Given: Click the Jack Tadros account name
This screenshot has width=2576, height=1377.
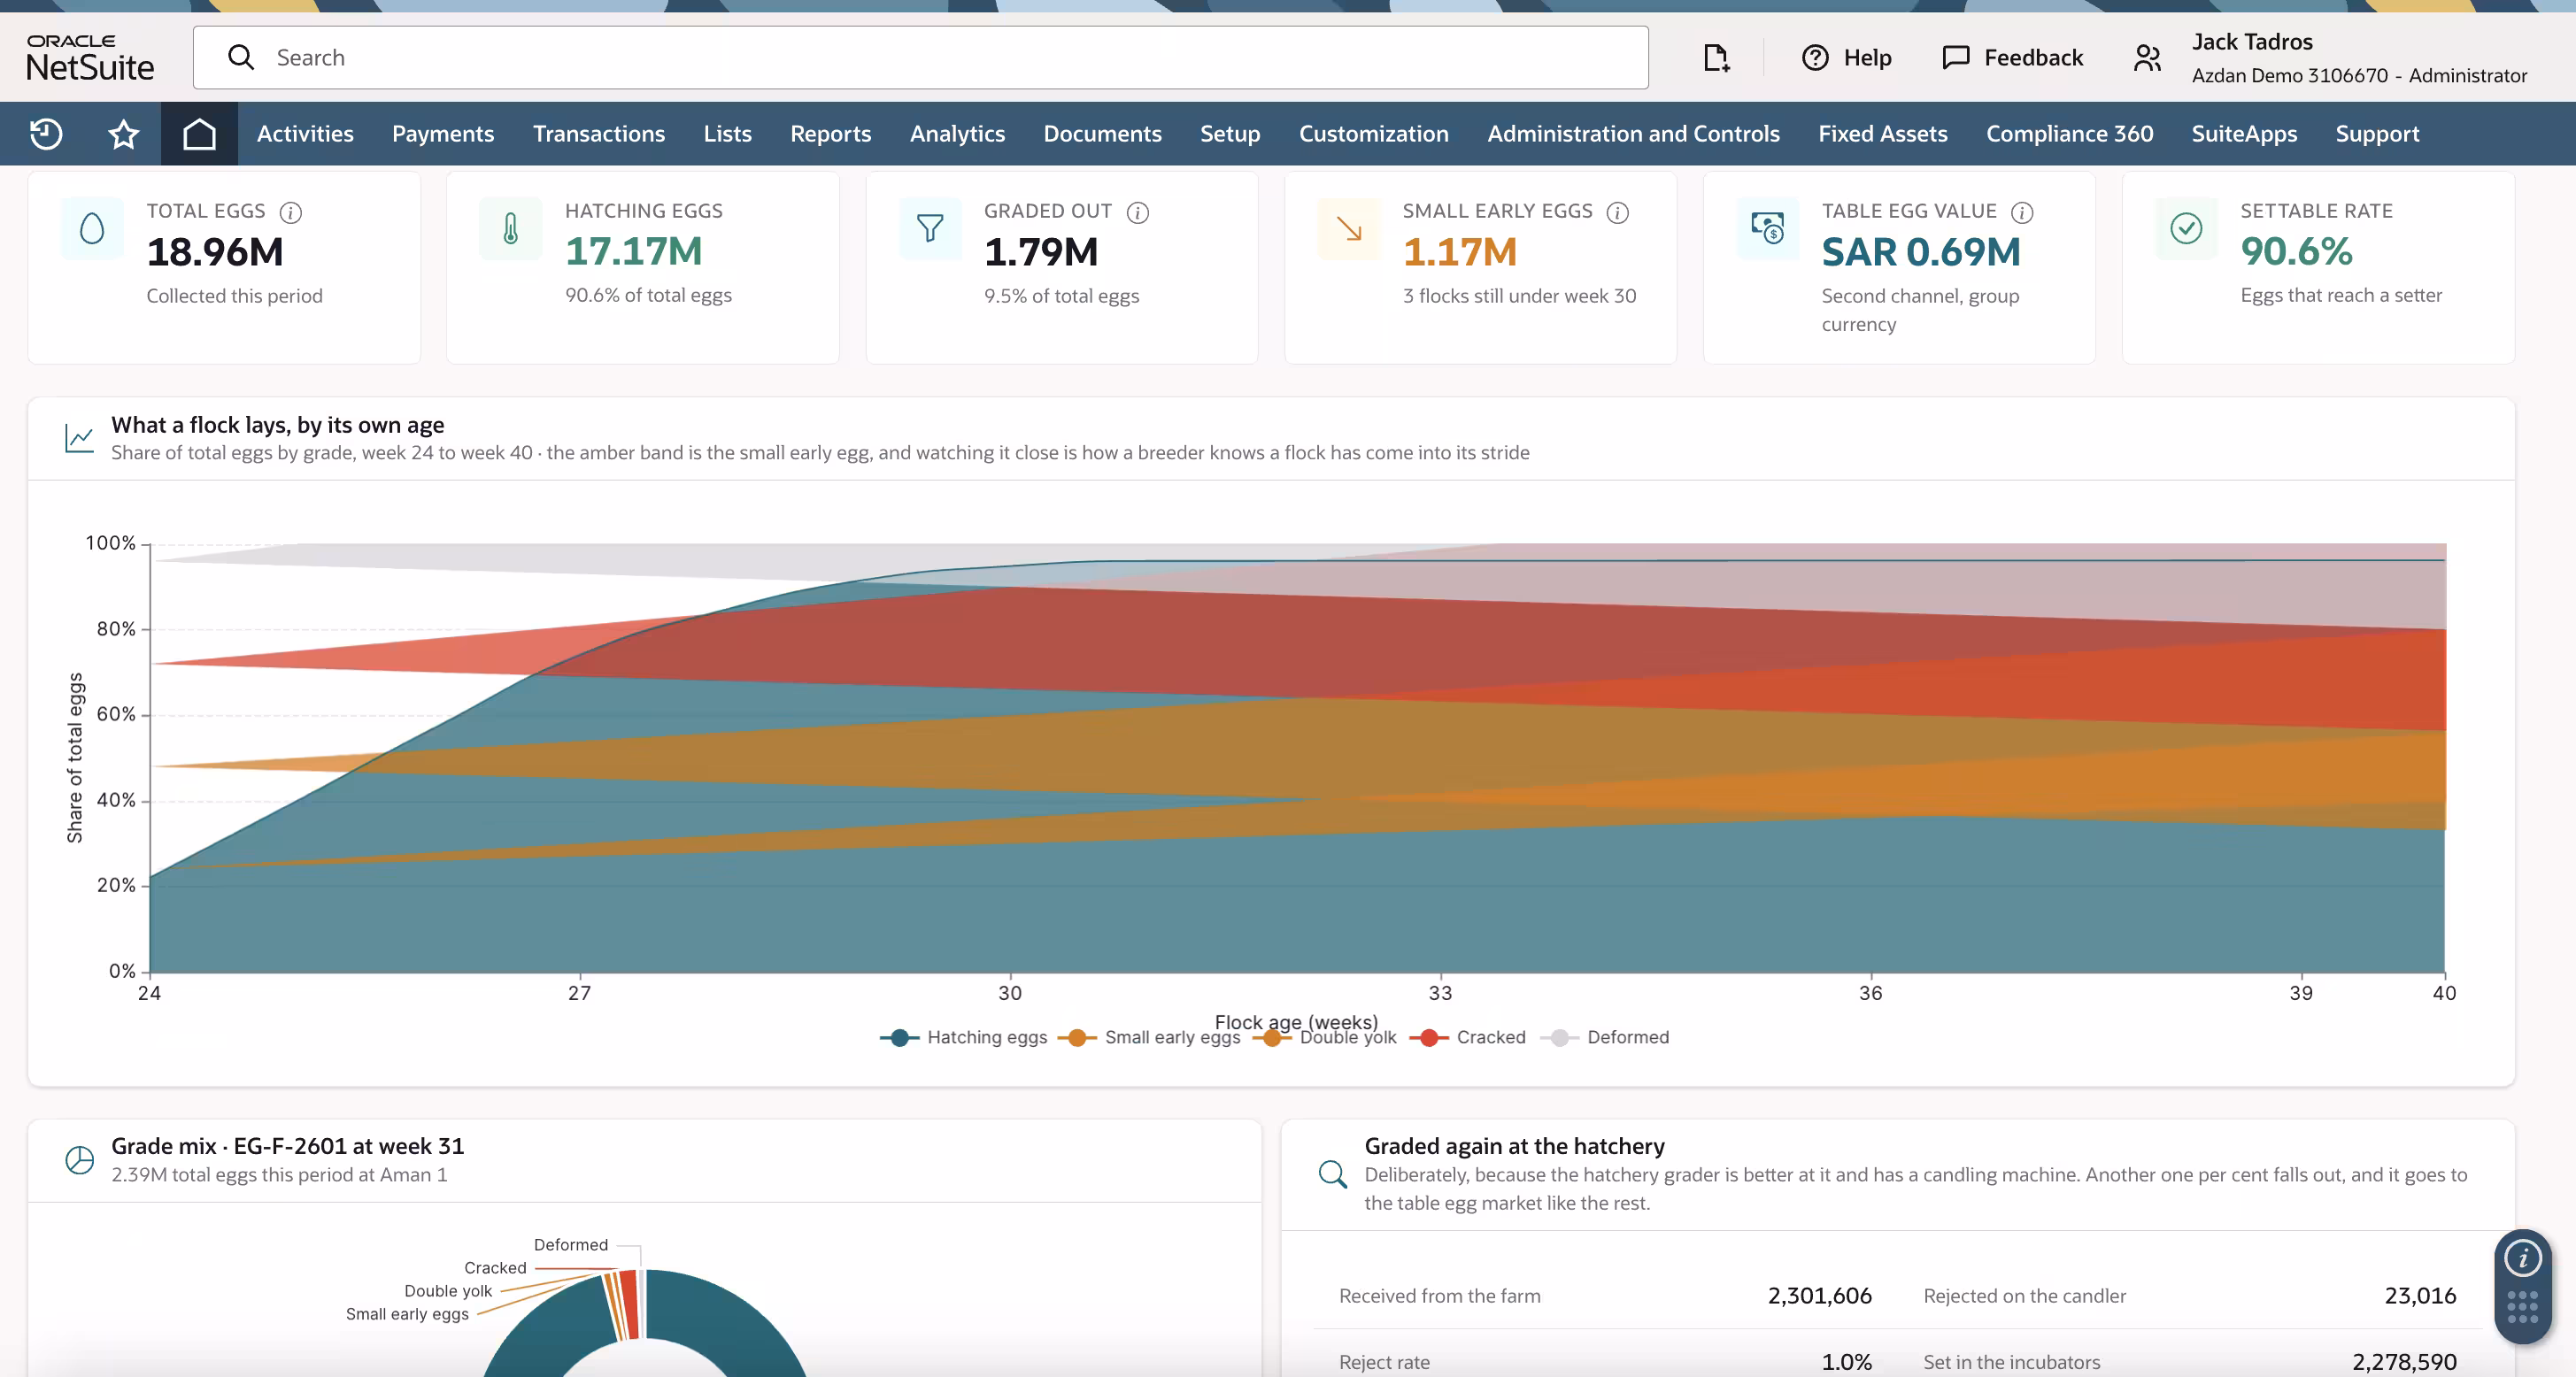Looking at the screenshot, I should [2252, 42].
